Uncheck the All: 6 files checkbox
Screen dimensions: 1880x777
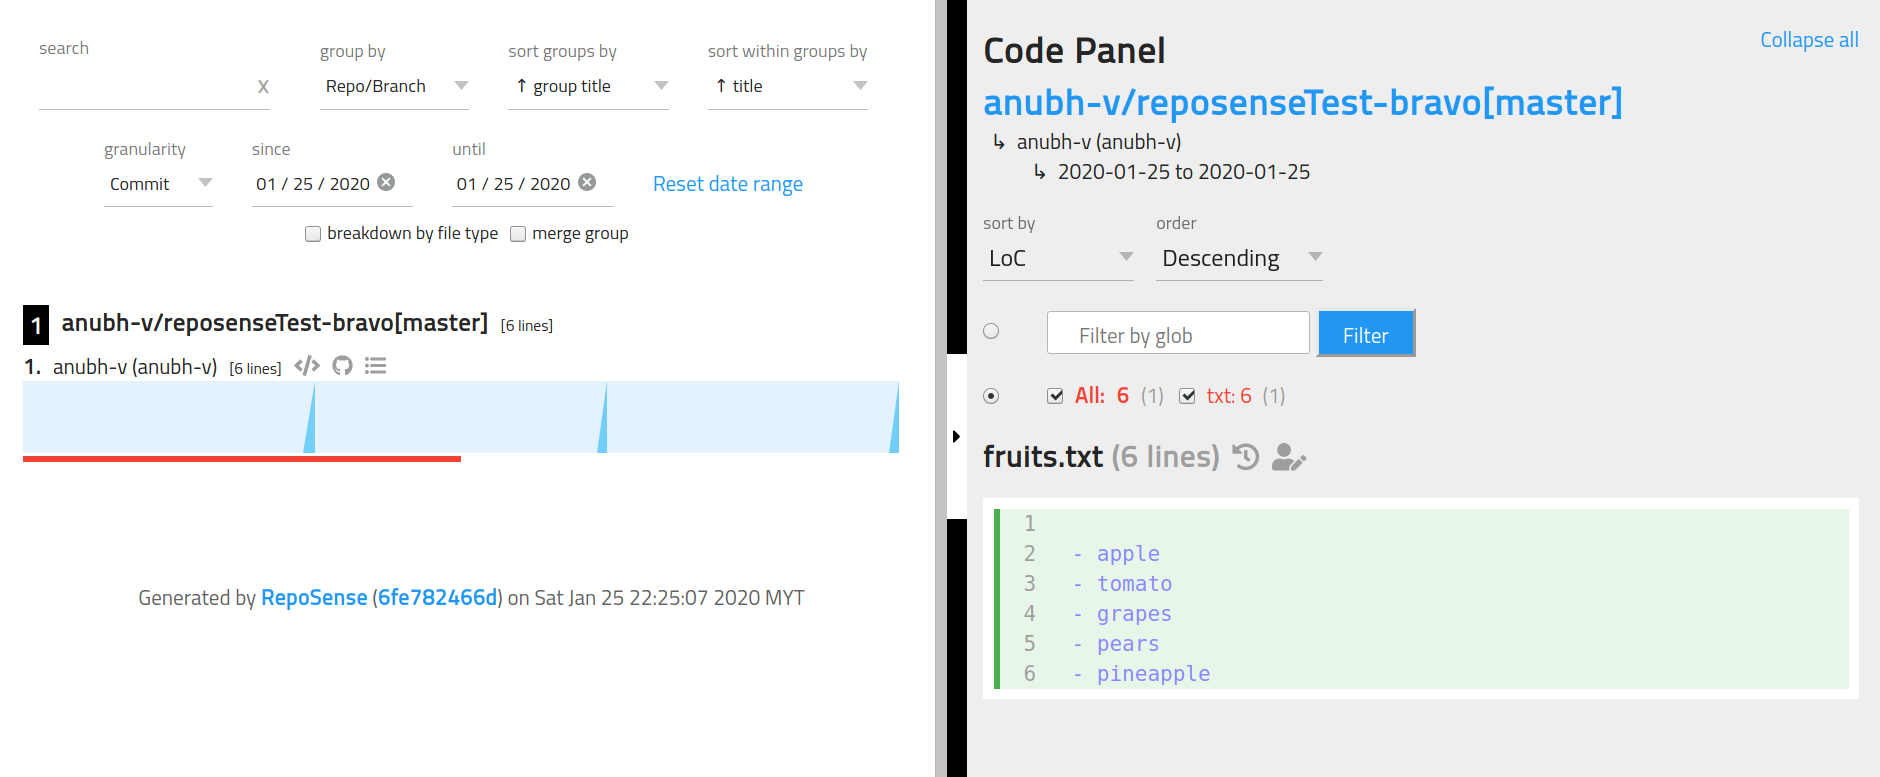coord(1055,395)
